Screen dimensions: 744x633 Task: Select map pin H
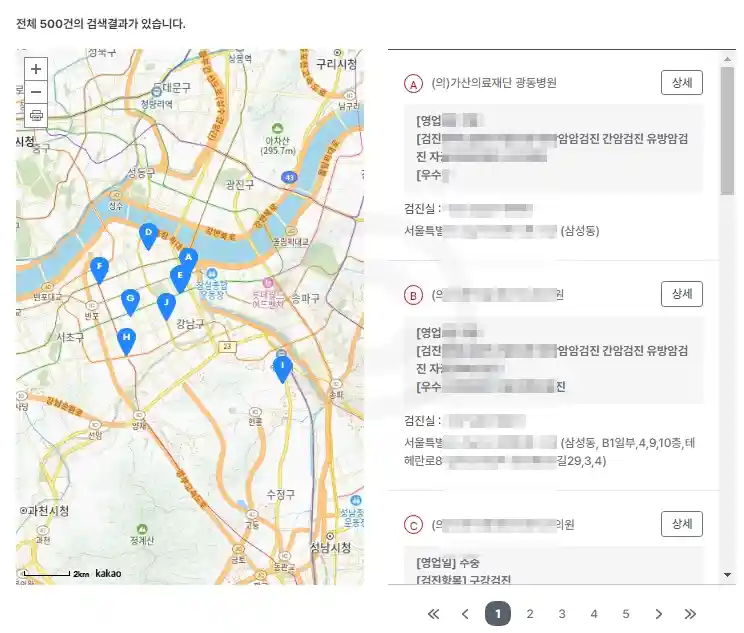pos(126,341)
